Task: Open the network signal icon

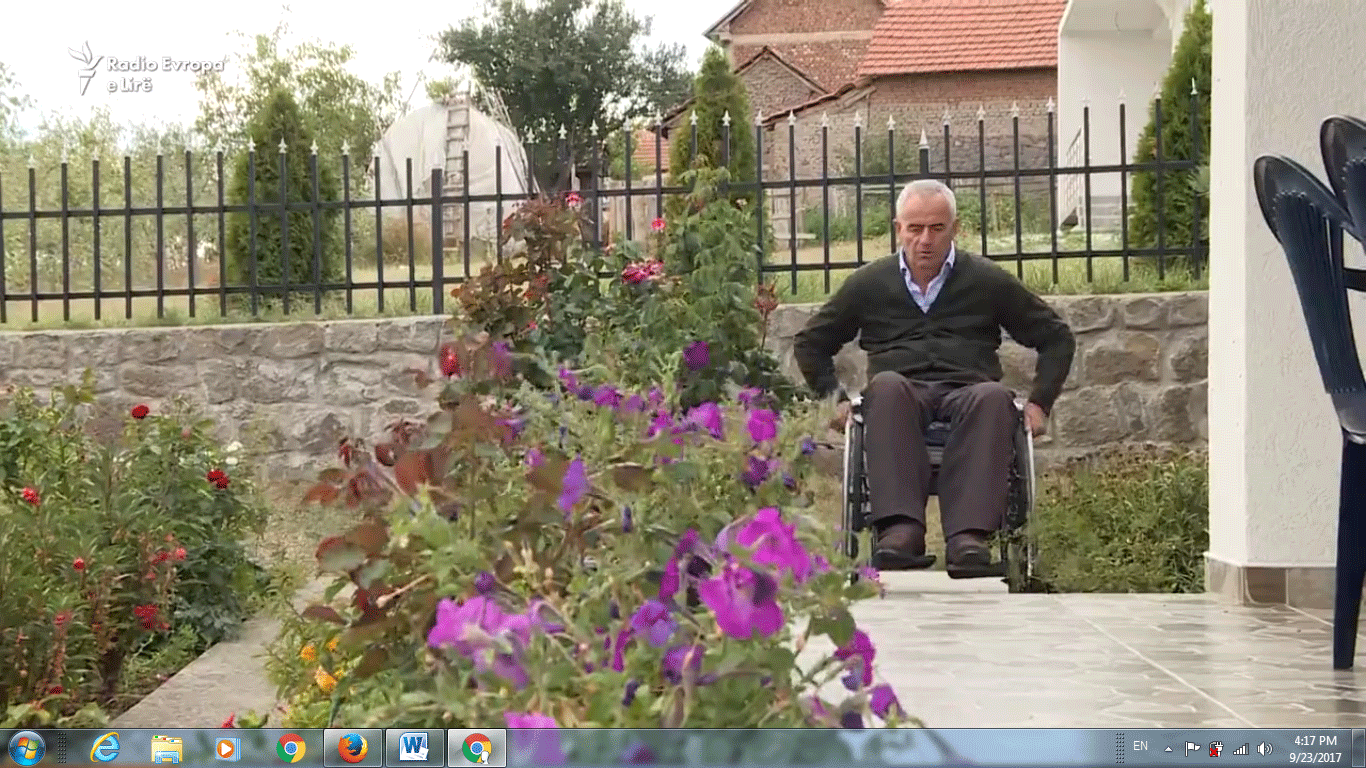Action: [1241, 748]
